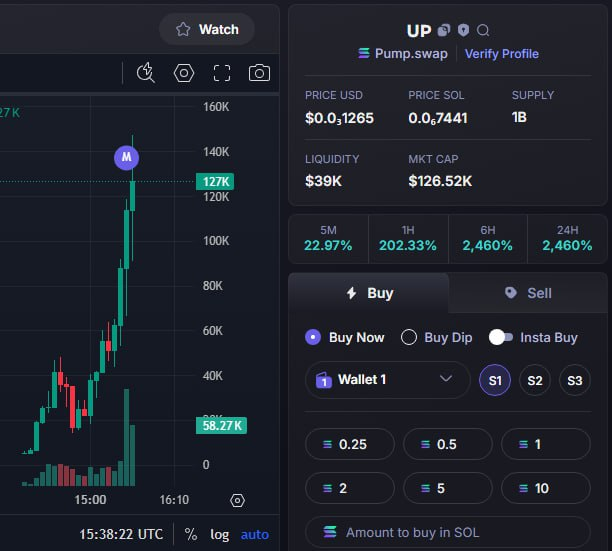Switch to the Sell tab
The width and height of the screenshot is (612, 551).
click(528, 293)
